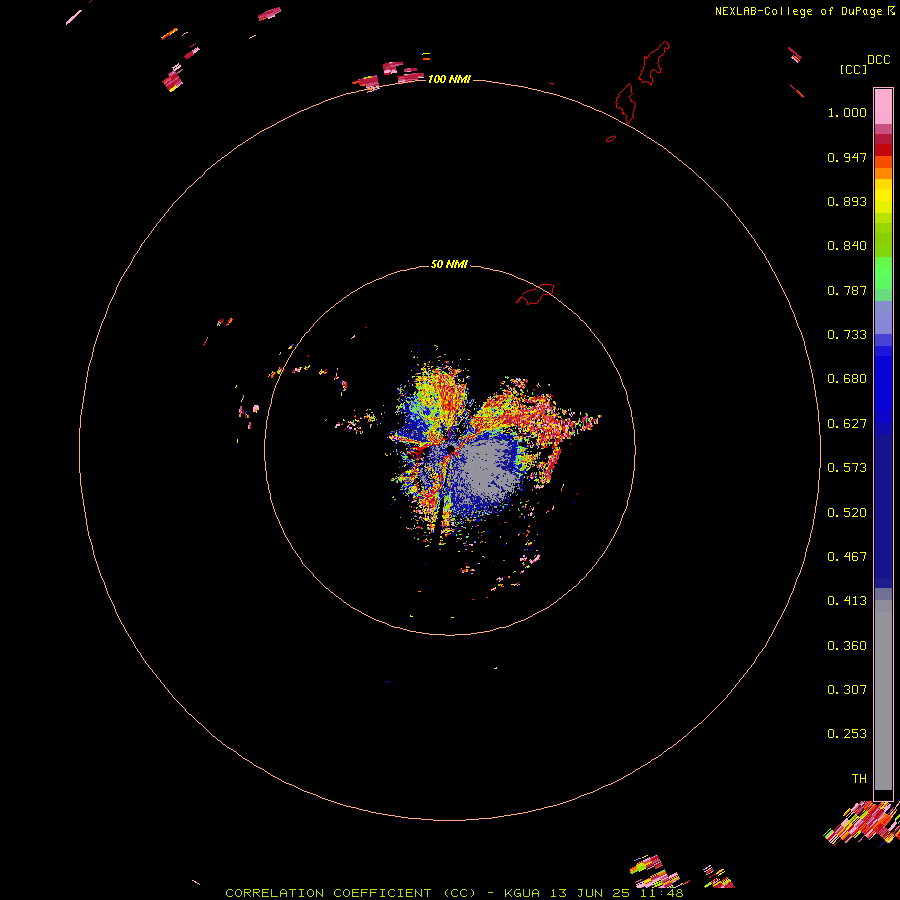Click the black radar site dot at center

click(451, 449)
